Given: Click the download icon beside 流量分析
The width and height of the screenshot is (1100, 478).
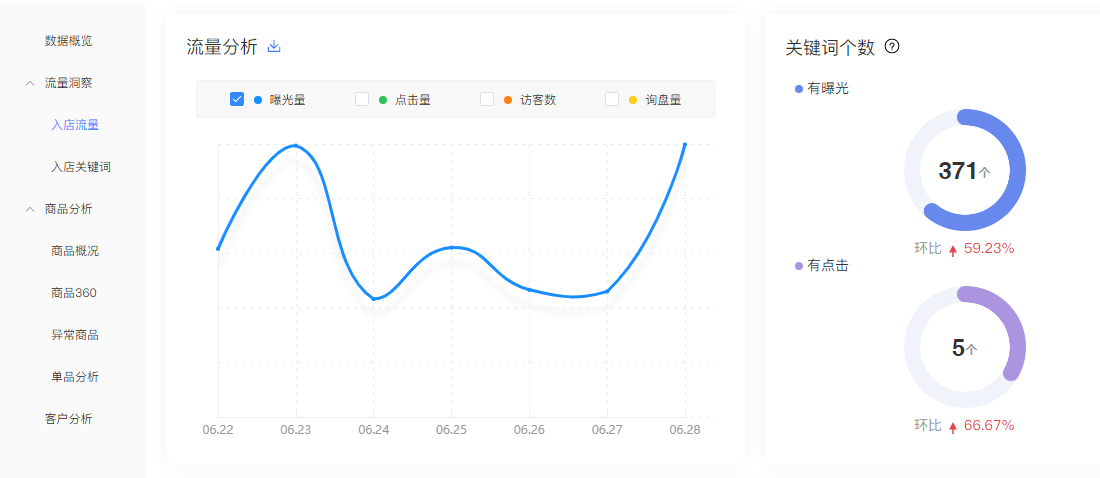Looking at the screenshot, I should [274, 47].
